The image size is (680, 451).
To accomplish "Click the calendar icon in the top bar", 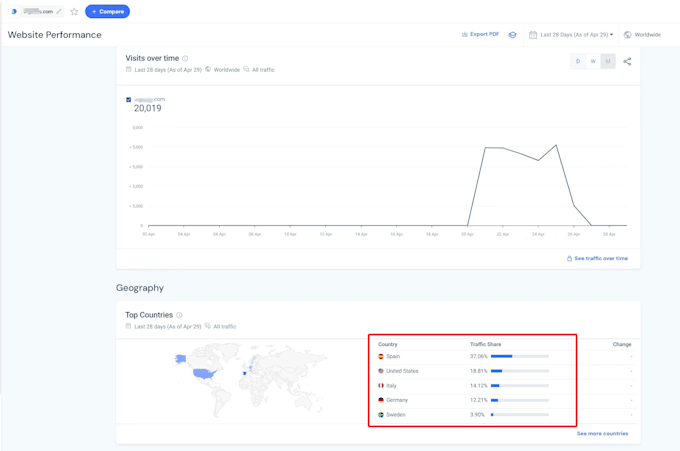I will click(533, 35).
